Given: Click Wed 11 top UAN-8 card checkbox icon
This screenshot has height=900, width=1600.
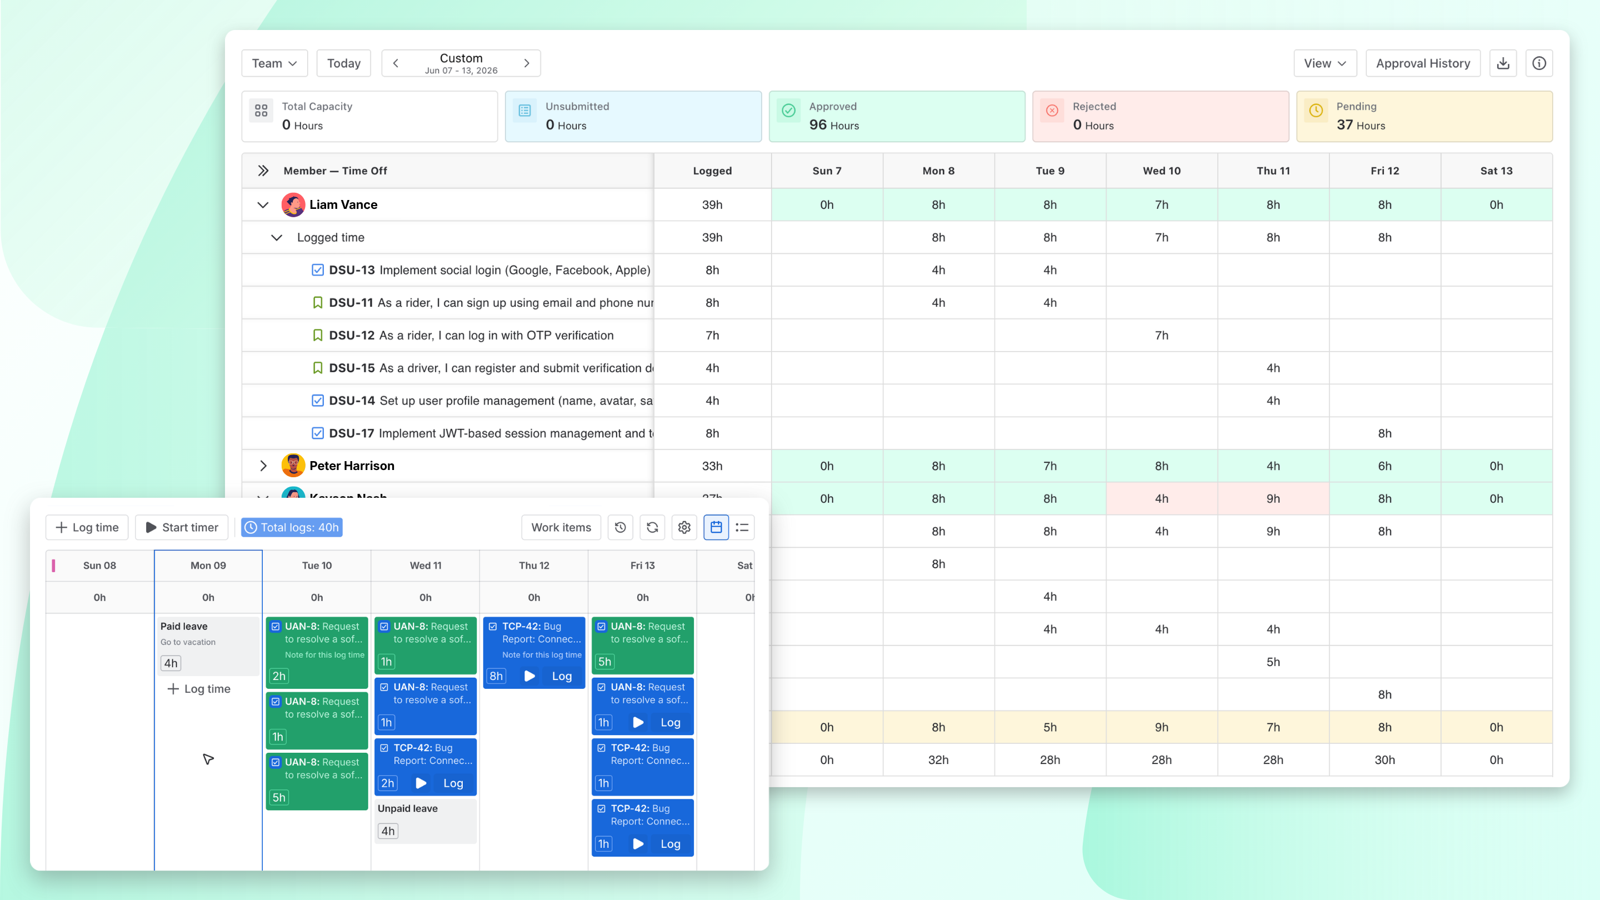Looking at the screenshot, I should pos(384,627).
